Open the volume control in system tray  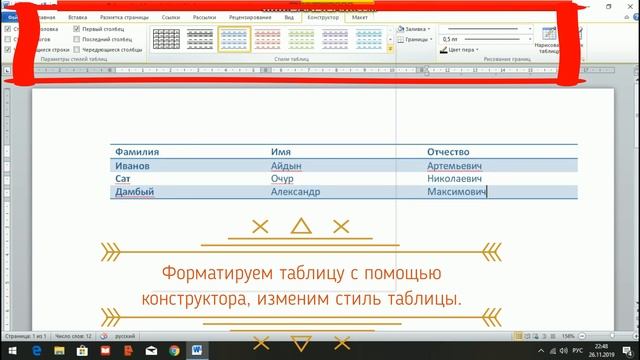coord(564,351)
